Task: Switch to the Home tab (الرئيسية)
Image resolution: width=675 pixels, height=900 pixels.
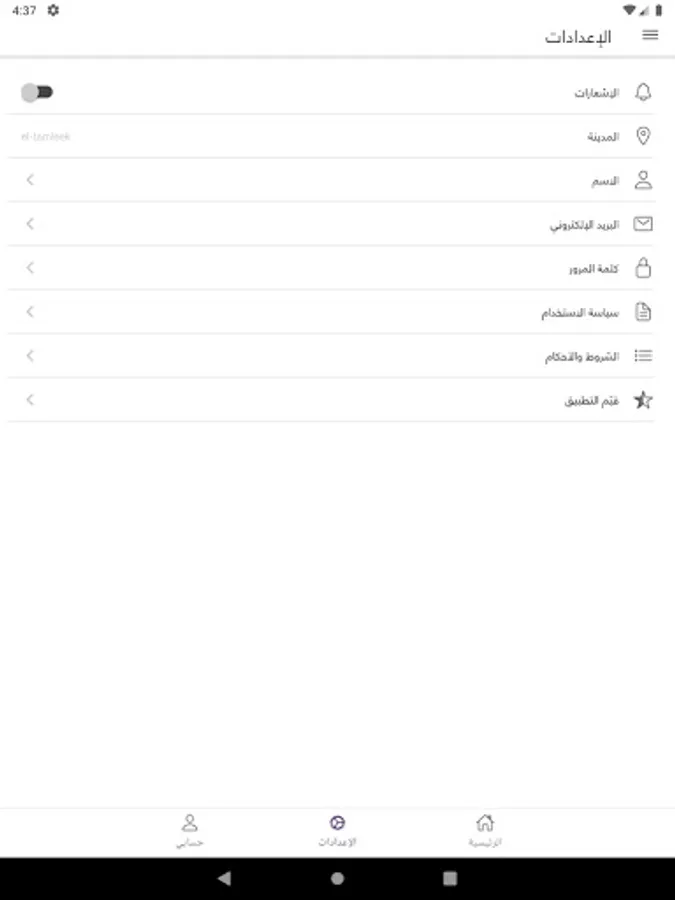Action: [x=485, y=830]
